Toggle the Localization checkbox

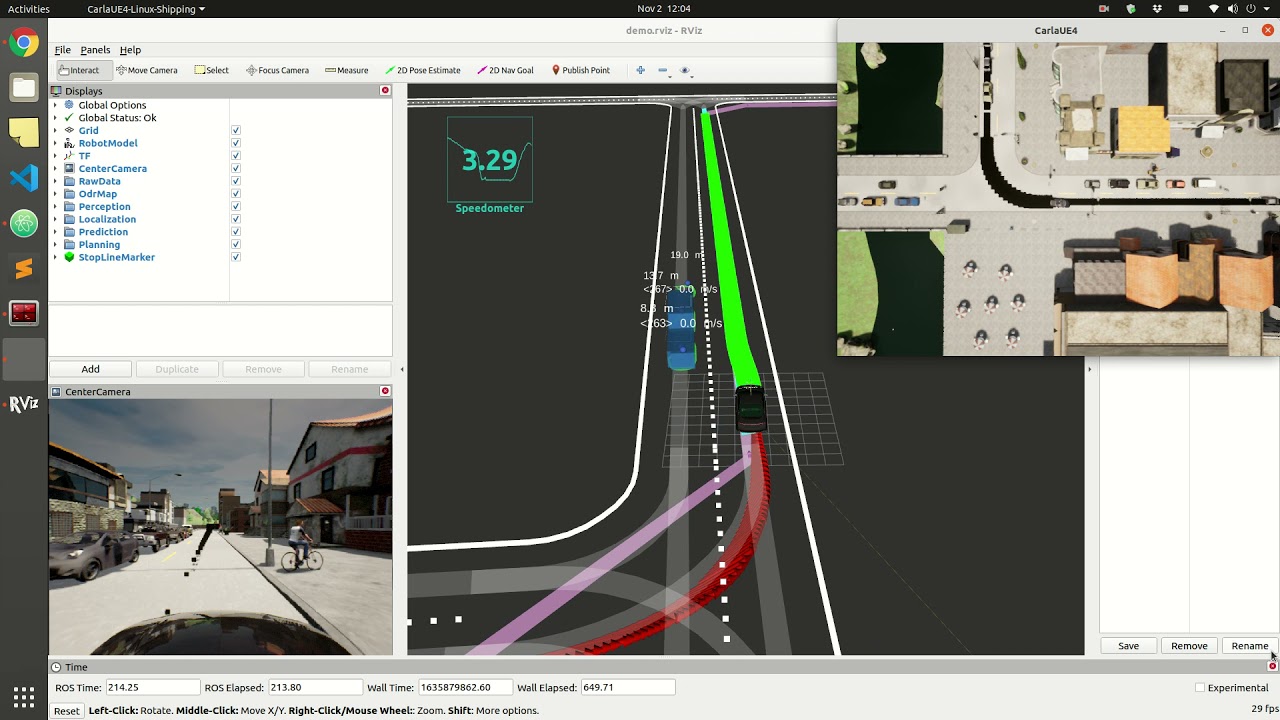[236, 219]
